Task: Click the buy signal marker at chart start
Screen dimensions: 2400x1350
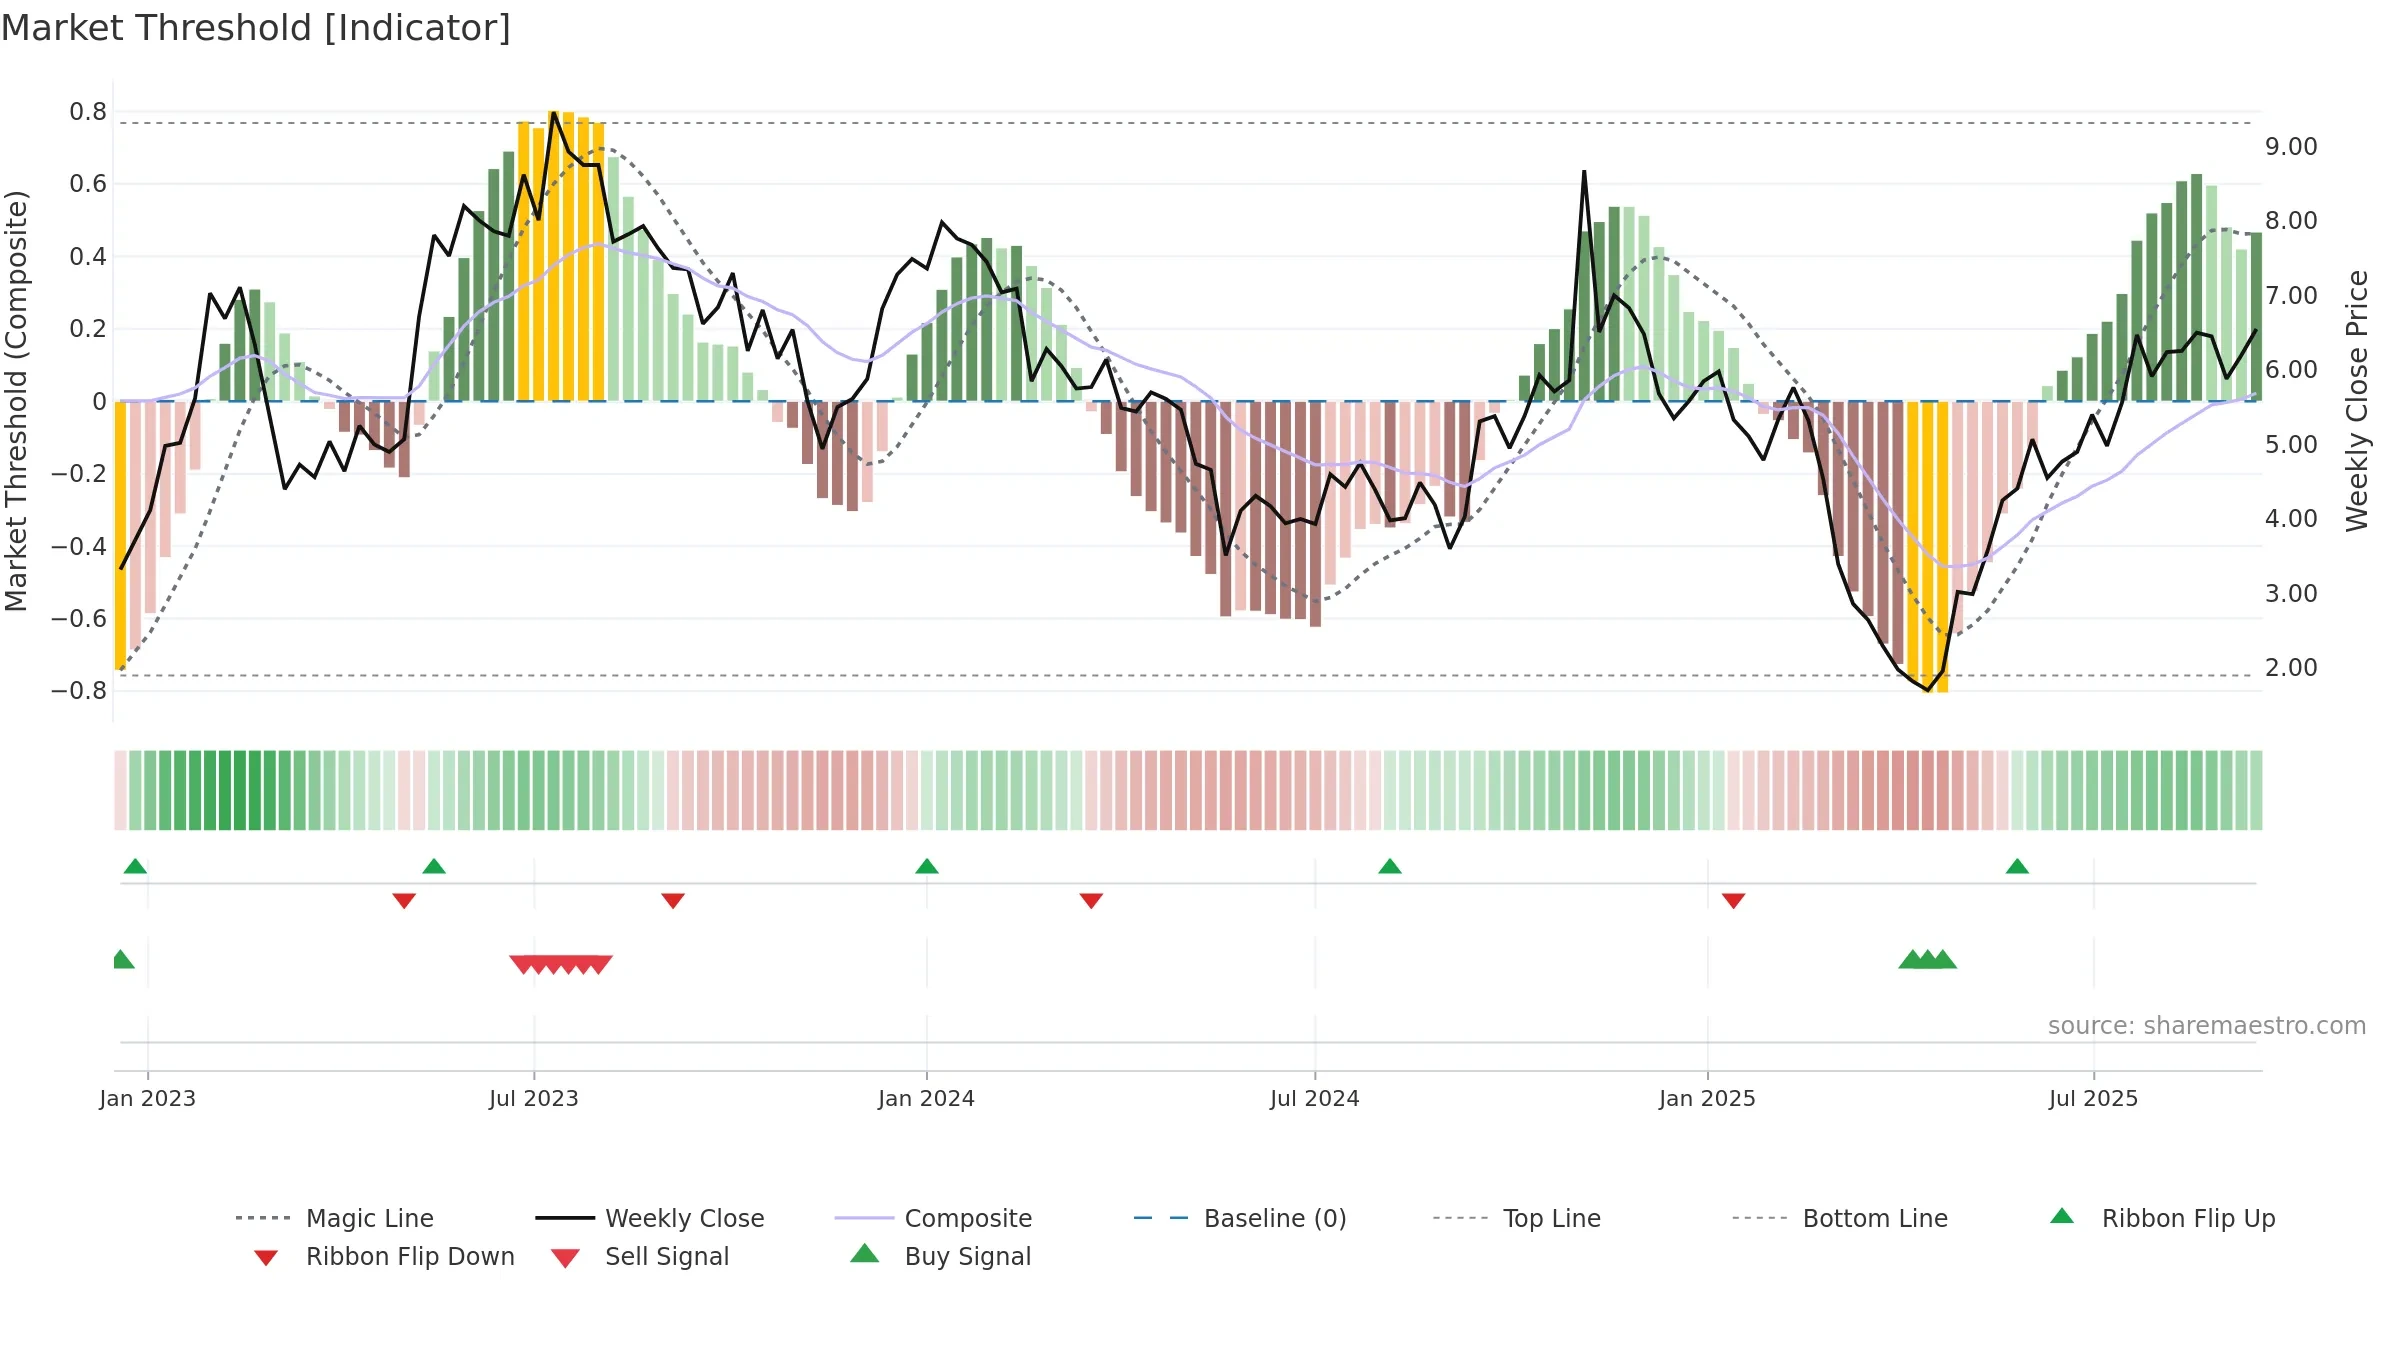Action: point(121,959)
